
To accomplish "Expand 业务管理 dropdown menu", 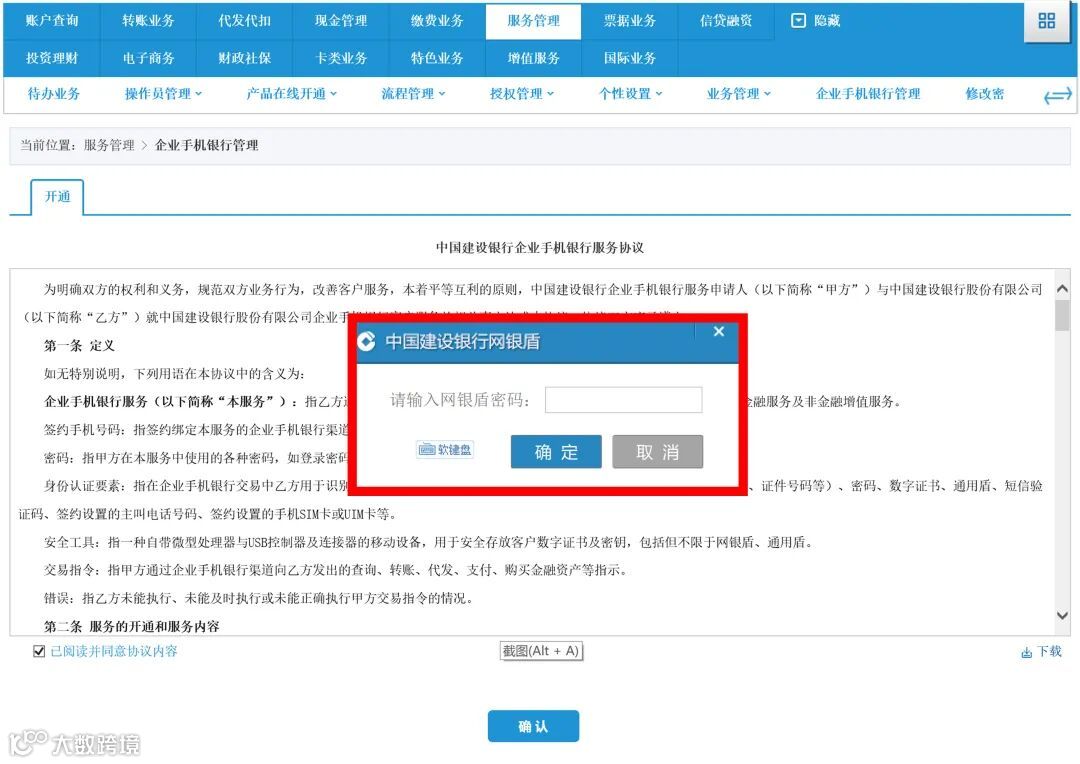I will 738,94.
